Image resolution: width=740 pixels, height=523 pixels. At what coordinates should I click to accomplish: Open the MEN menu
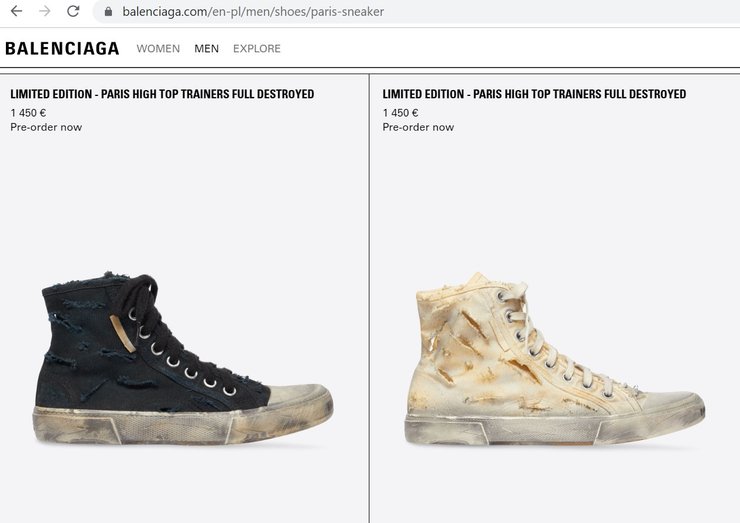pos(207,49)
